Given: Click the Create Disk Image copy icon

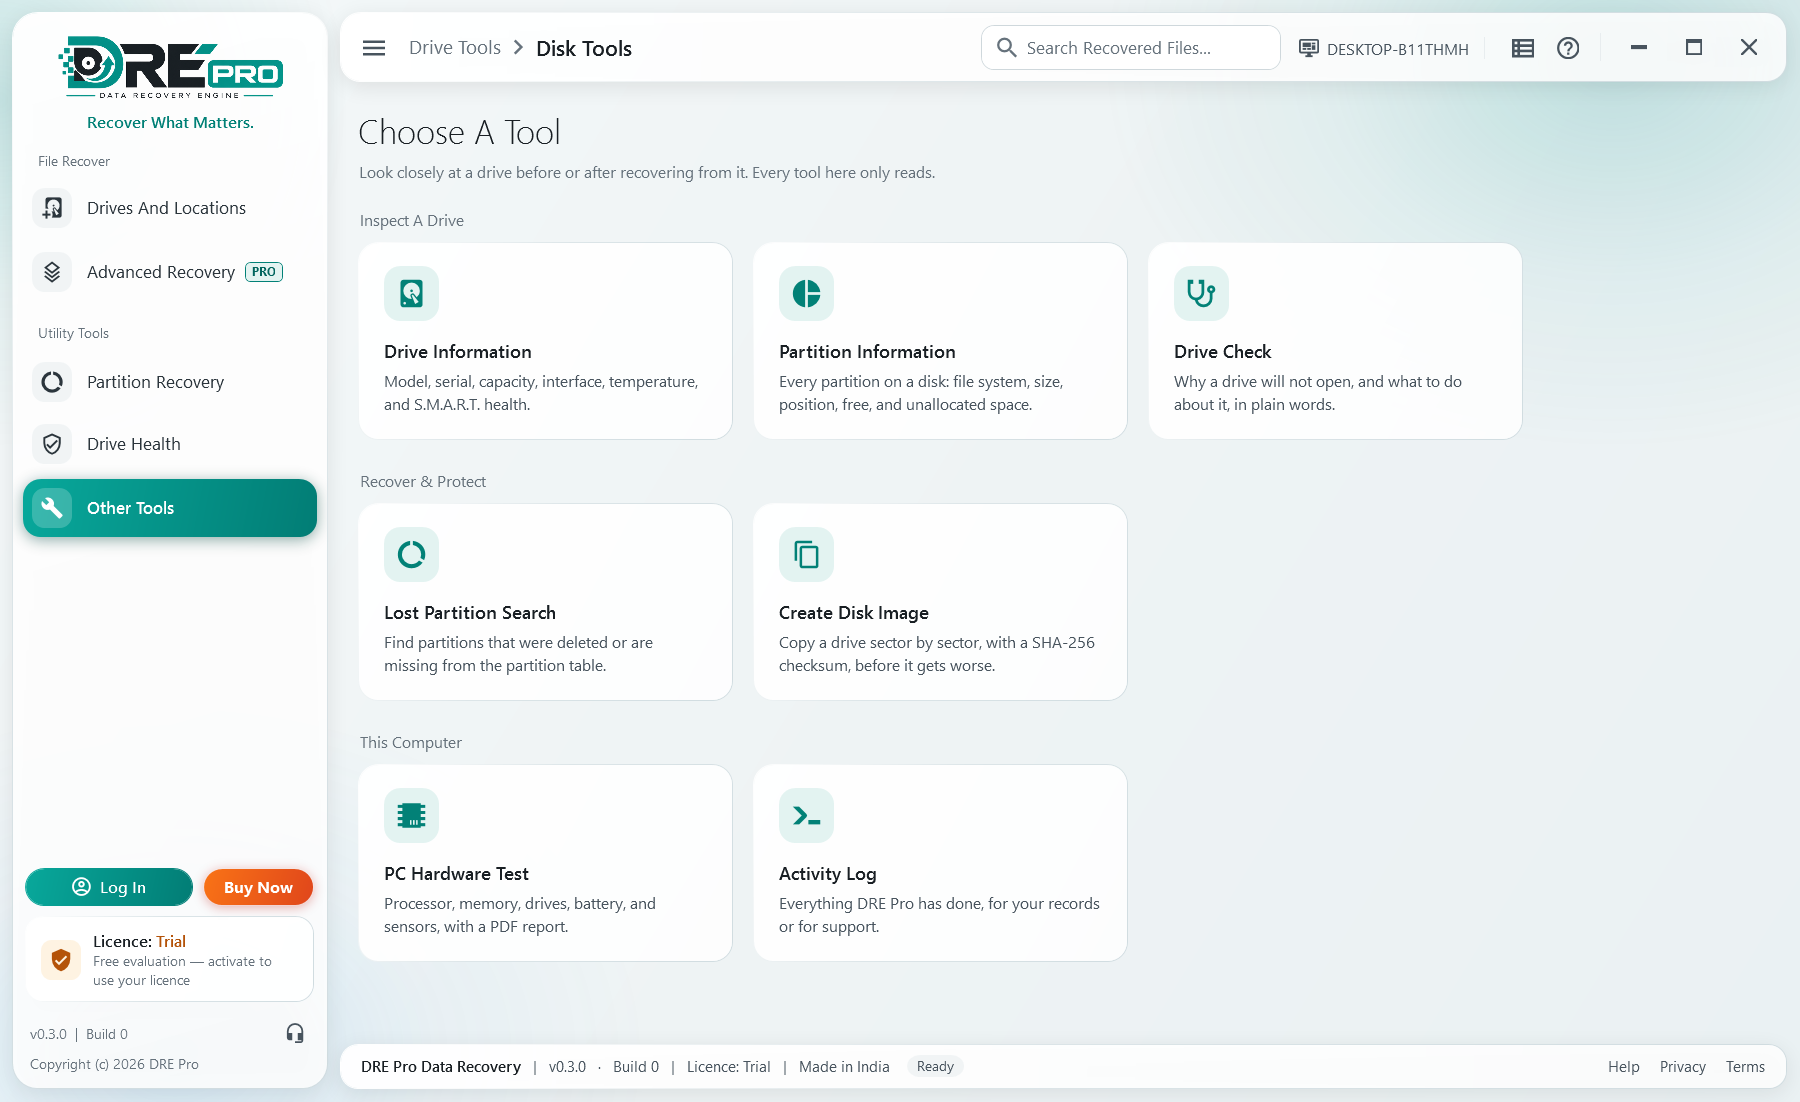Looking at the screenshot, I should point(806,554).
